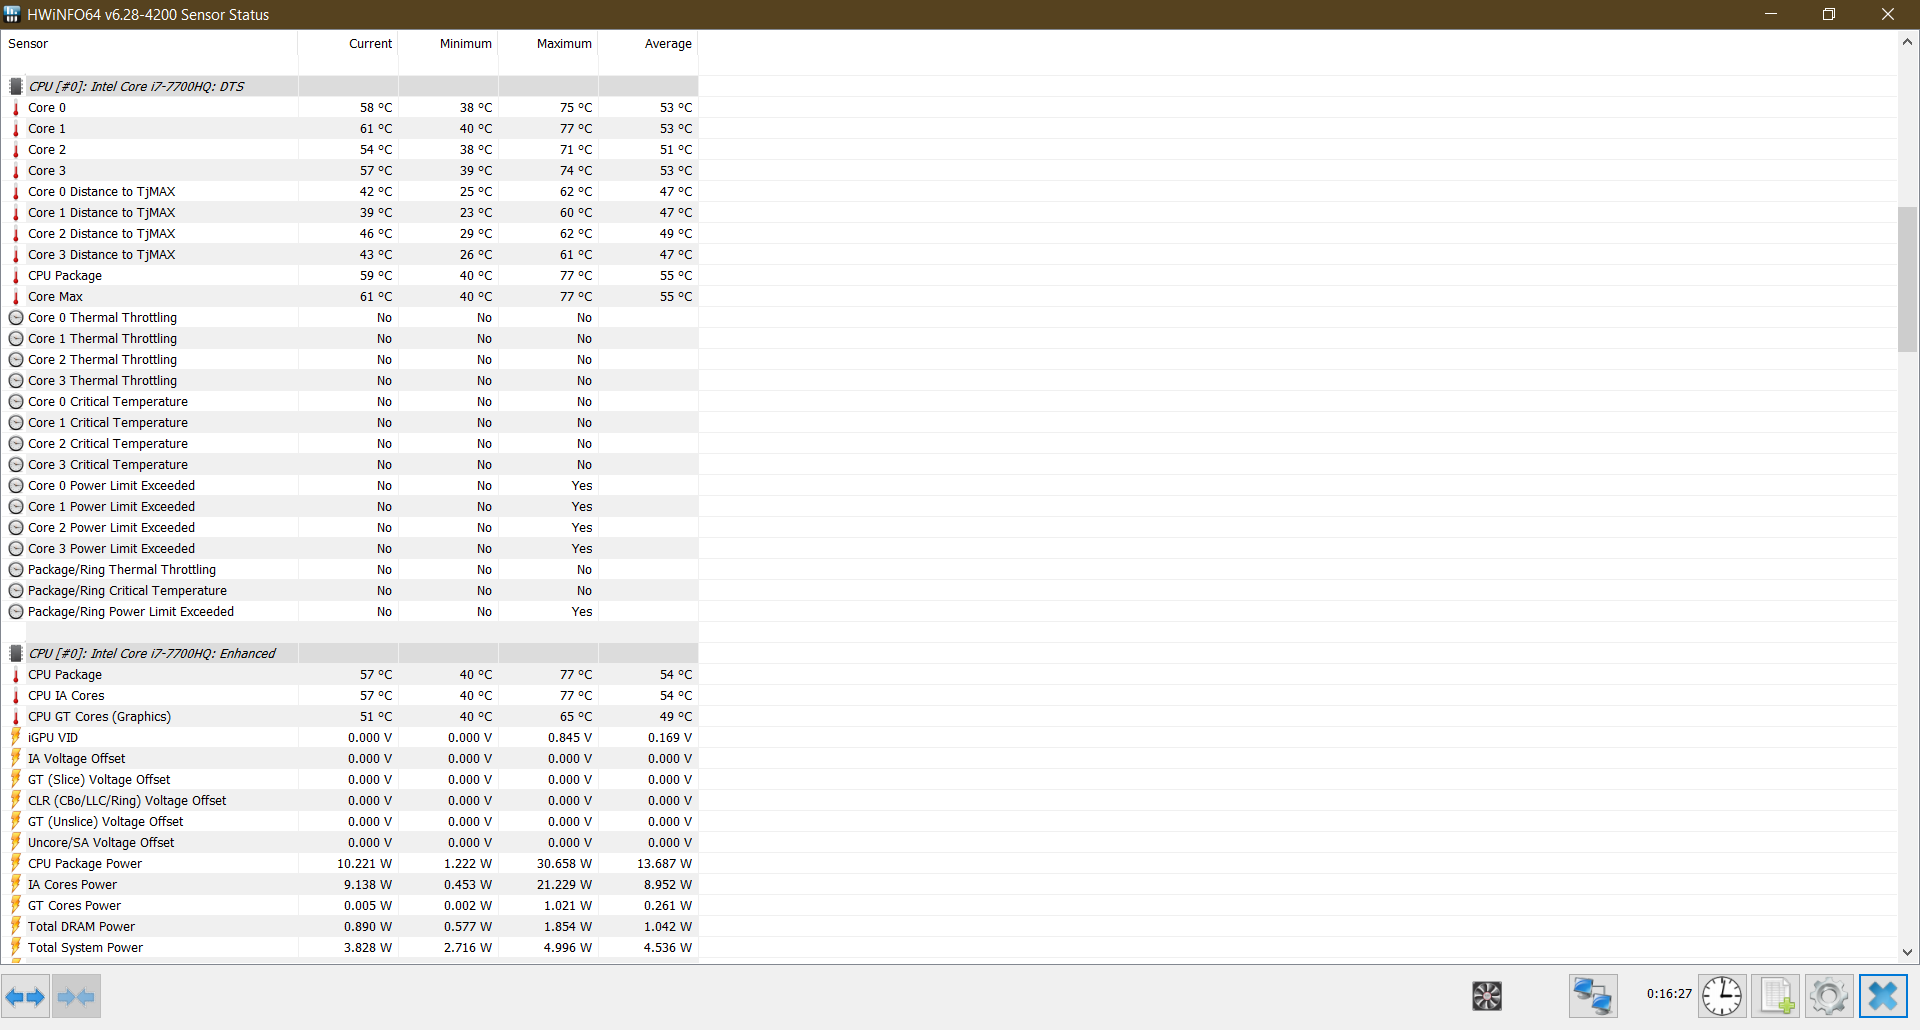Select the Core 1 sensor row
The image size is (1920, 1030).
350,129
